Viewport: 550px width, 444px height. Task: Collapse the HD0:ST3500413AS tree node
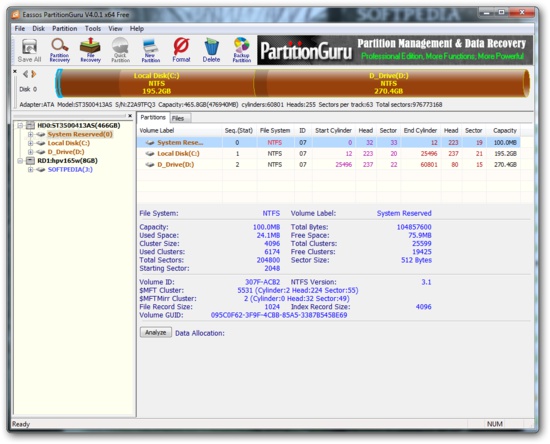point(20,125)
